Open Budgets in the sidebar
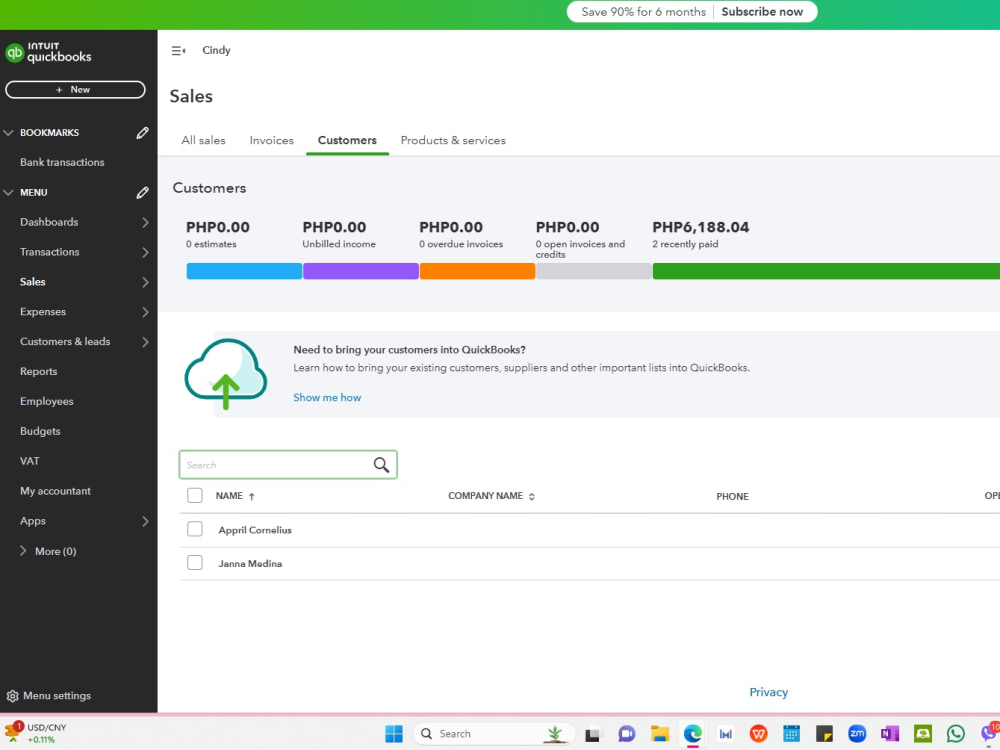This screenshot has width=1000, height=750. (x=40, y=431)
